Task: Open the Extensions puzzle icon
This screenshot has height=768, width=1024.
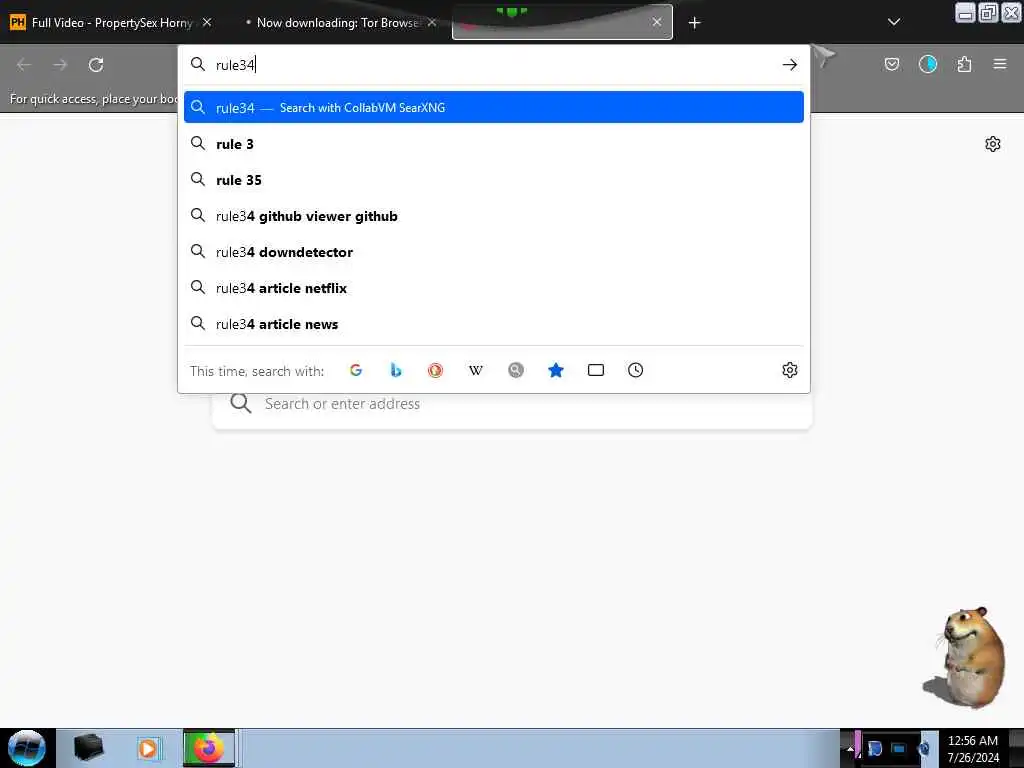Action: [x=964, y=64]
